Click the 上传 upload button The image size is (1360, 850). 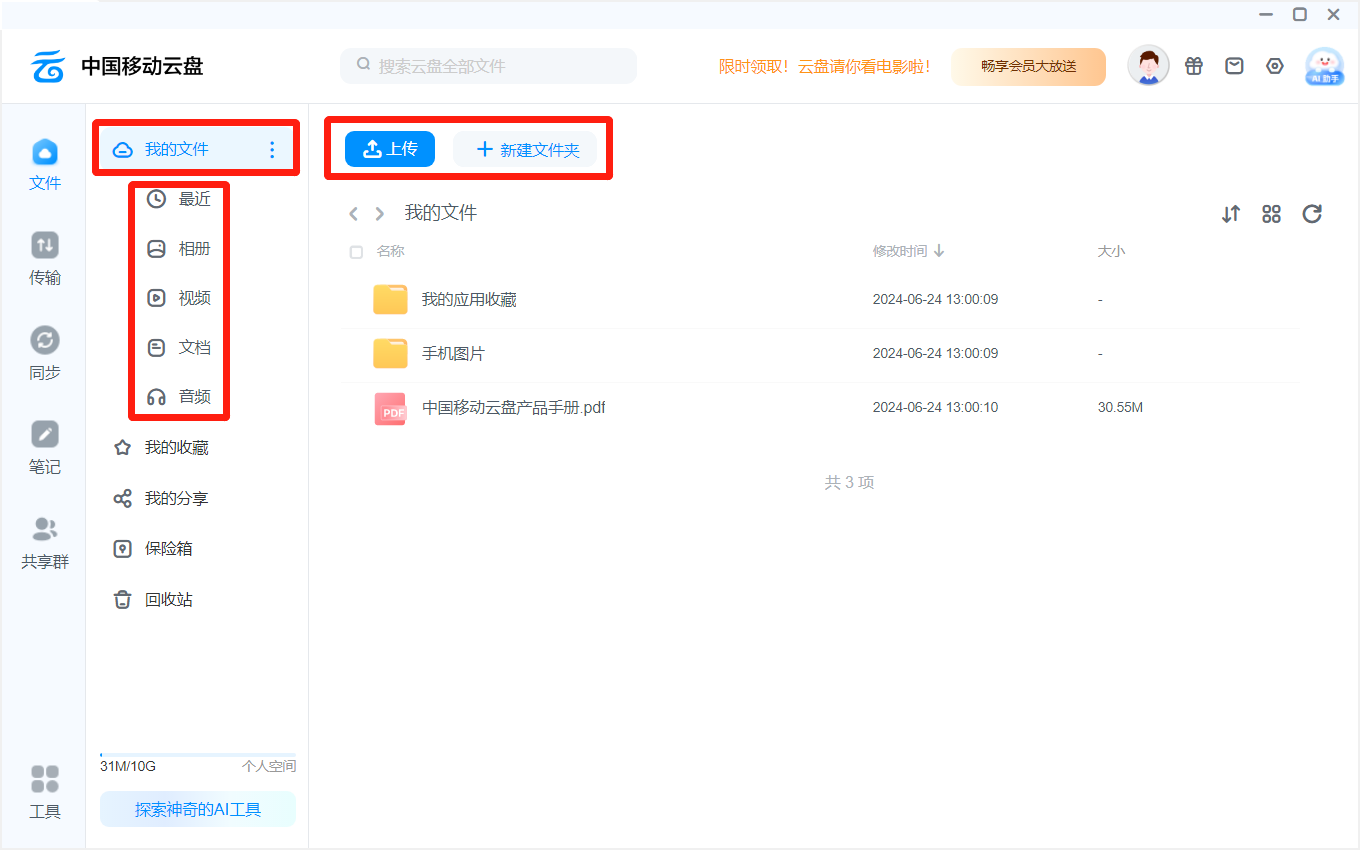390,149
